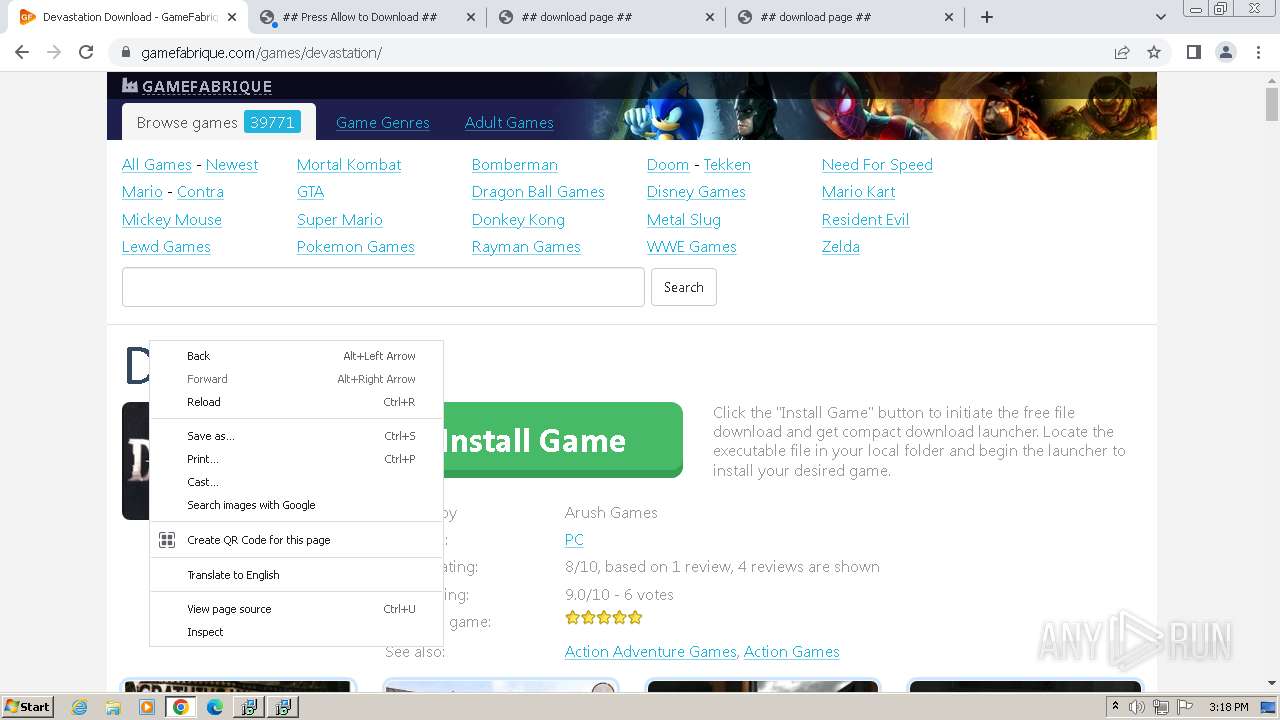Screen dimensions: 1280x720
Task: Click the QR code icon in context menu
Action: coord(167,540)
